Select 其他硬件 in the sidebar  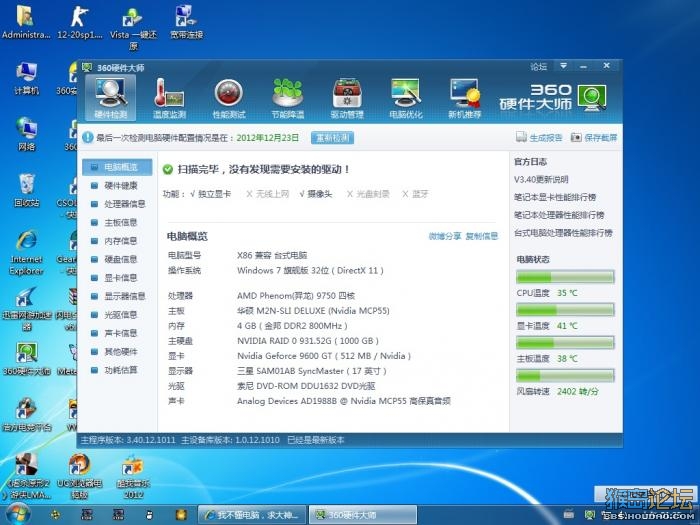pos(117,352)
